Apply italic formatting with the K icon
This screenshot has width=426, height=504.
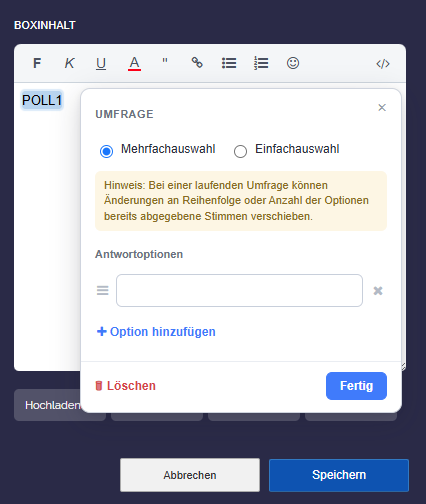(69, 63)
